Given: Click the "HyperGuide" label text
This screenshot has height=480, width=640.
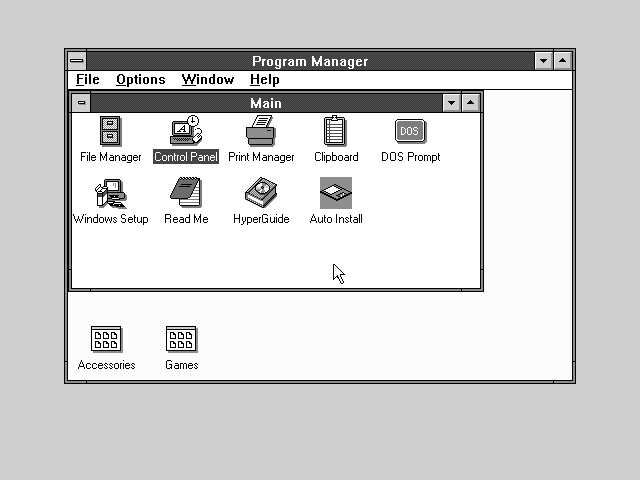Looking at the screenshot, I should tap(261, 219).
